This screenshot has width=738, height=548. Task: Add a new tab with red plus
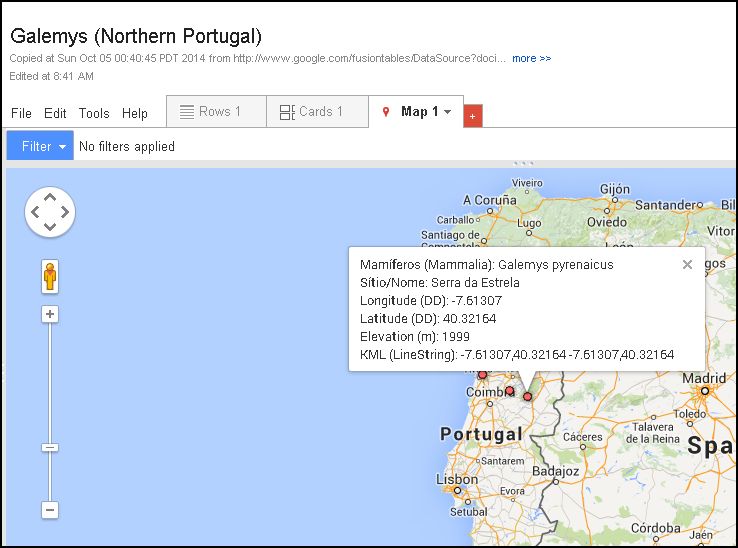tap(473, 116)
